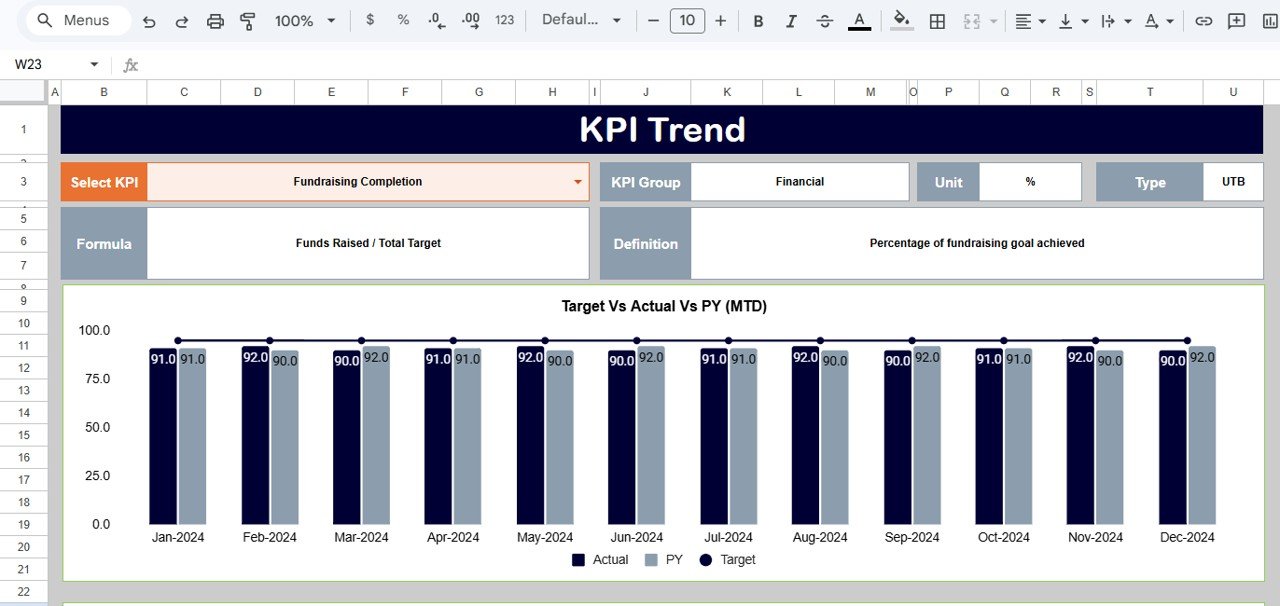Click the Select KPI label cell
The image size is (1280, 606).
click(104, 182)
